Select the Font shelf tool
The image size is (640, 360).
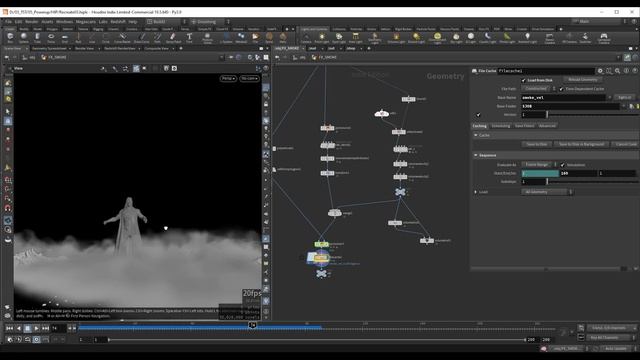(189, 38)
